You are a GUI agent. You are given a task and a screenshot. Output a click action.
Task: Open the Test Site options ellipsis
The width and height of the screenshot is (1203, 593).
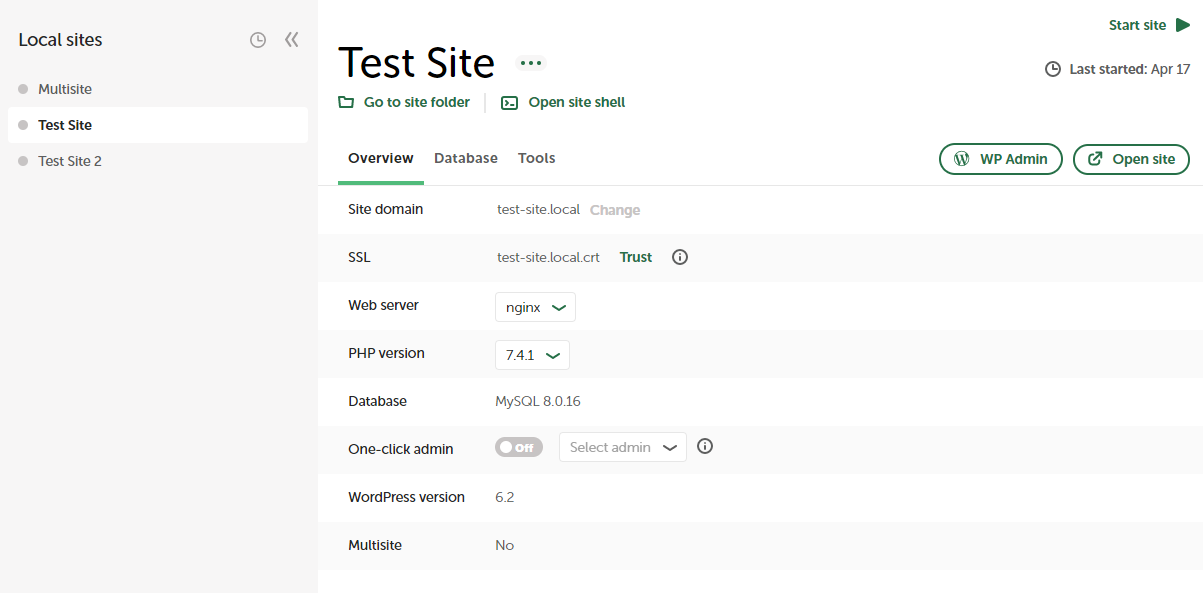(x=531, y=63)
